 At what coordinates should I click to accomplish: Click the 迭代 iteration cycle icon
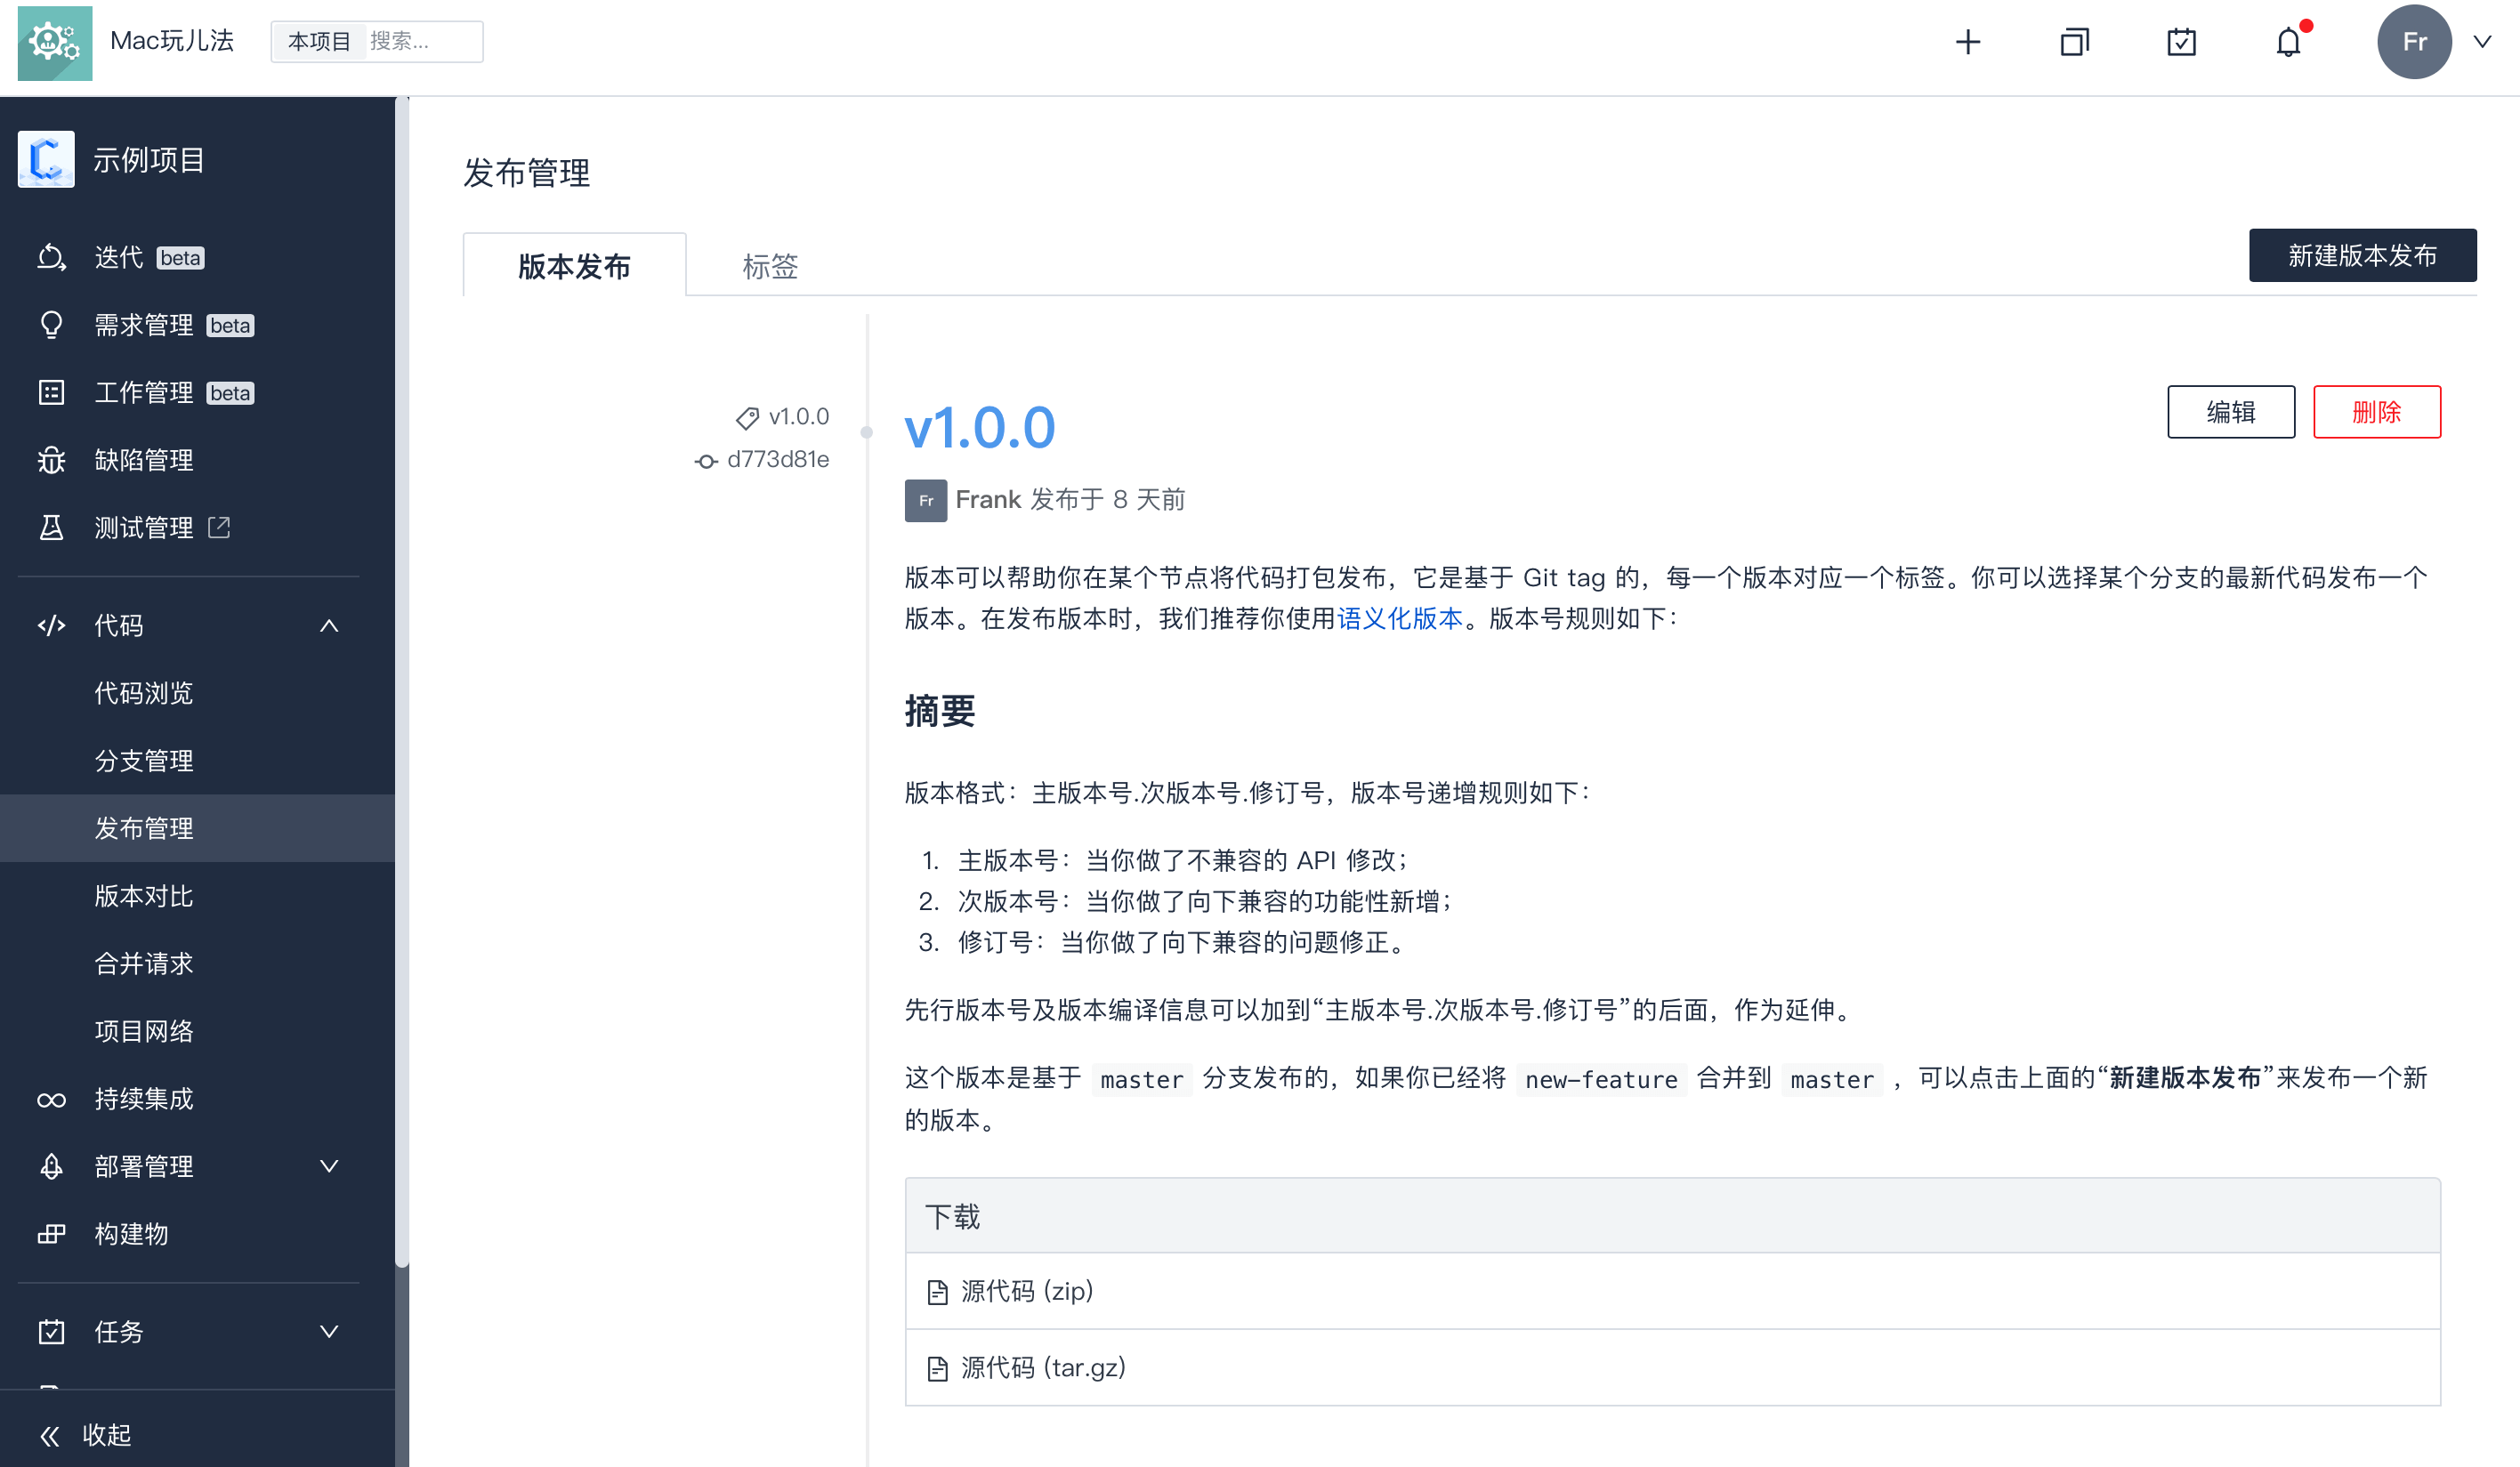click(x=51, y=258)
